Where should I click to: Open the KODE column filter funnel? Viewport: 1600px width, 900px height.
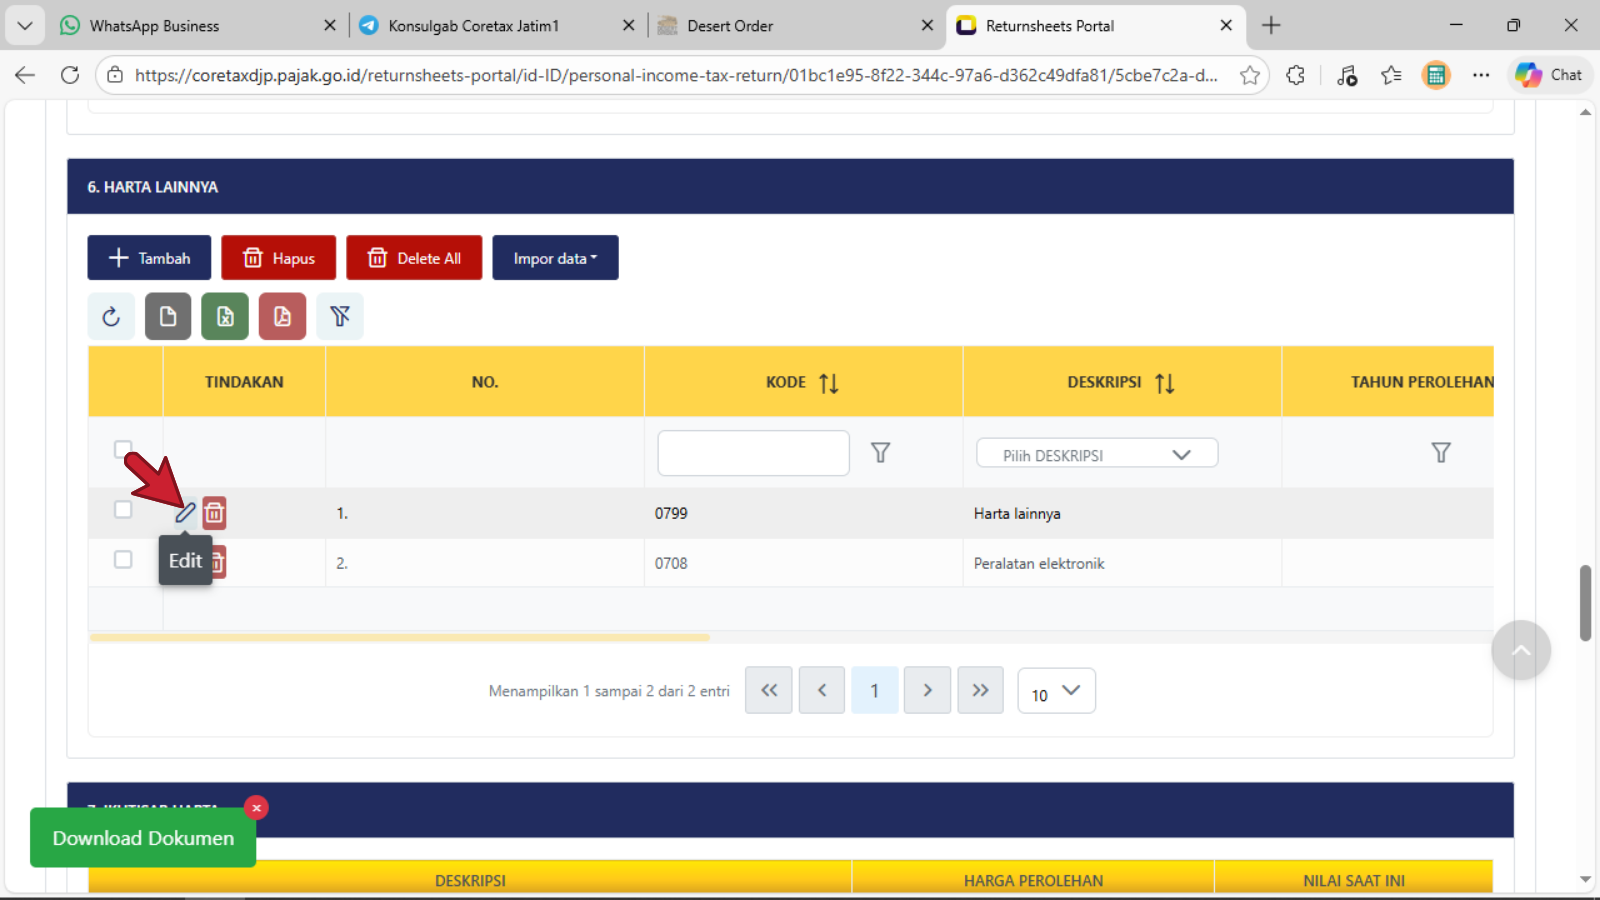(880, 453)
